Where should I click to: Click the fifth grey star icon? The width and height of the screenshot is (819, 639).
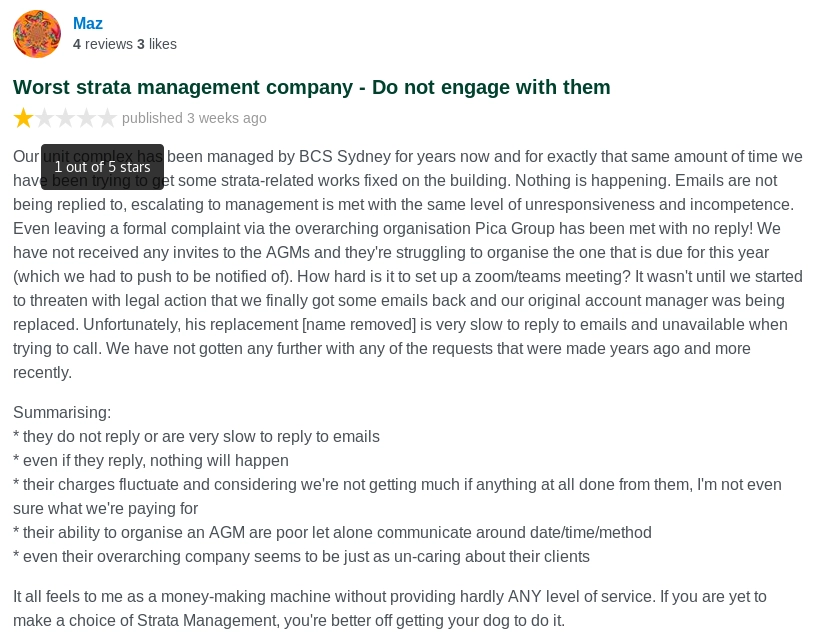point(107,118)
